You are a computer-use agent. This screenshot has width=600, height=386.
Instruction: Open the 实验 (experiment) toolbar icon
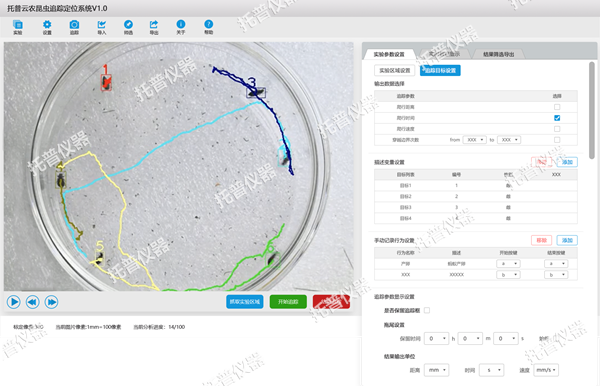[x=18, y=27]
